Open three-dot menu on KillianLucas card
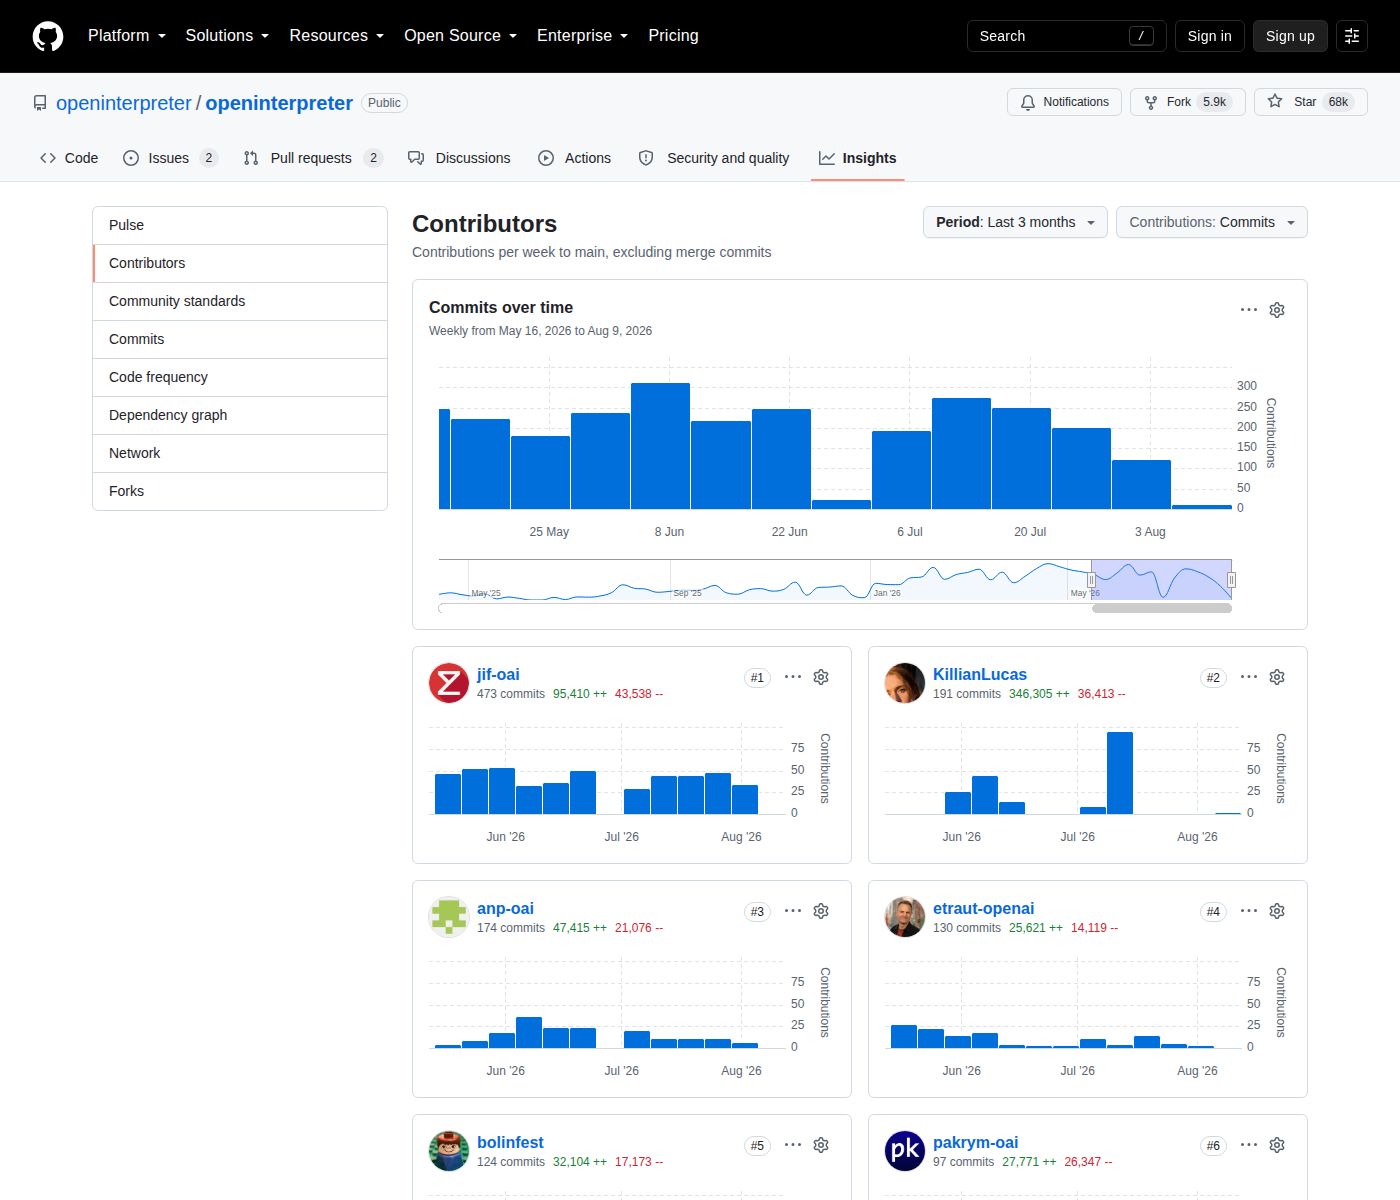The width and height of the screenshot is (1400, 1200). pos(1249,677)
